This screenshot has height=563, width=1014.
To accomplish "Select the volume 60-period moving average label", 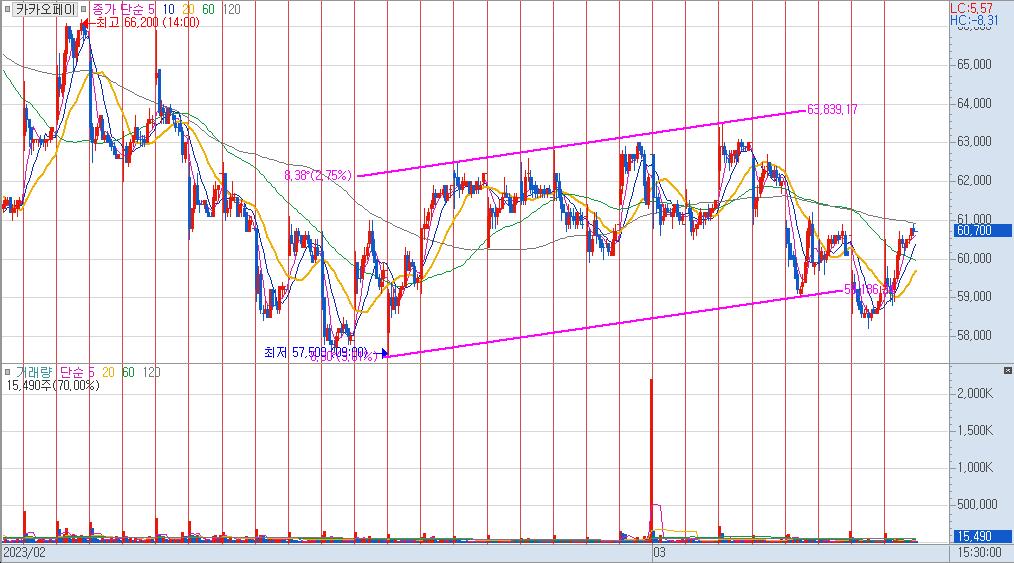I will pos(128,372).
